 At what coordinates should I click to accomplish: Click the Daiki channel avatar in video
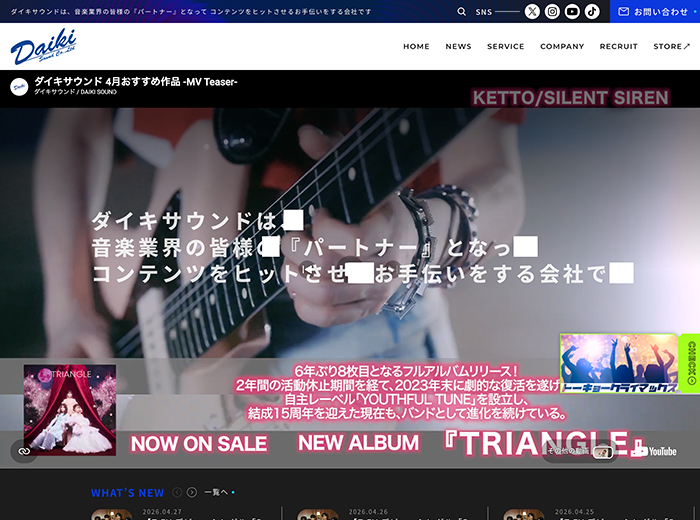click(19, 86)
